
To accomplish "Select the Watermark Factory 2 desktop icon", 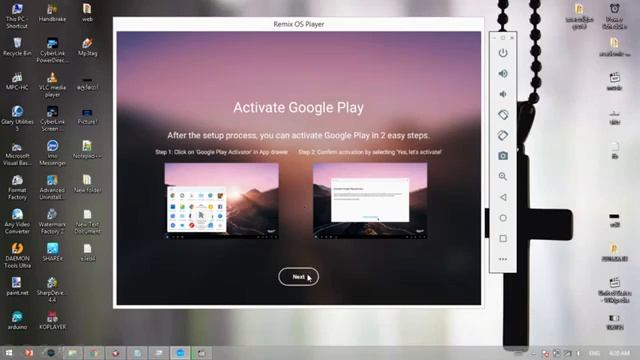I will point(52,221).
